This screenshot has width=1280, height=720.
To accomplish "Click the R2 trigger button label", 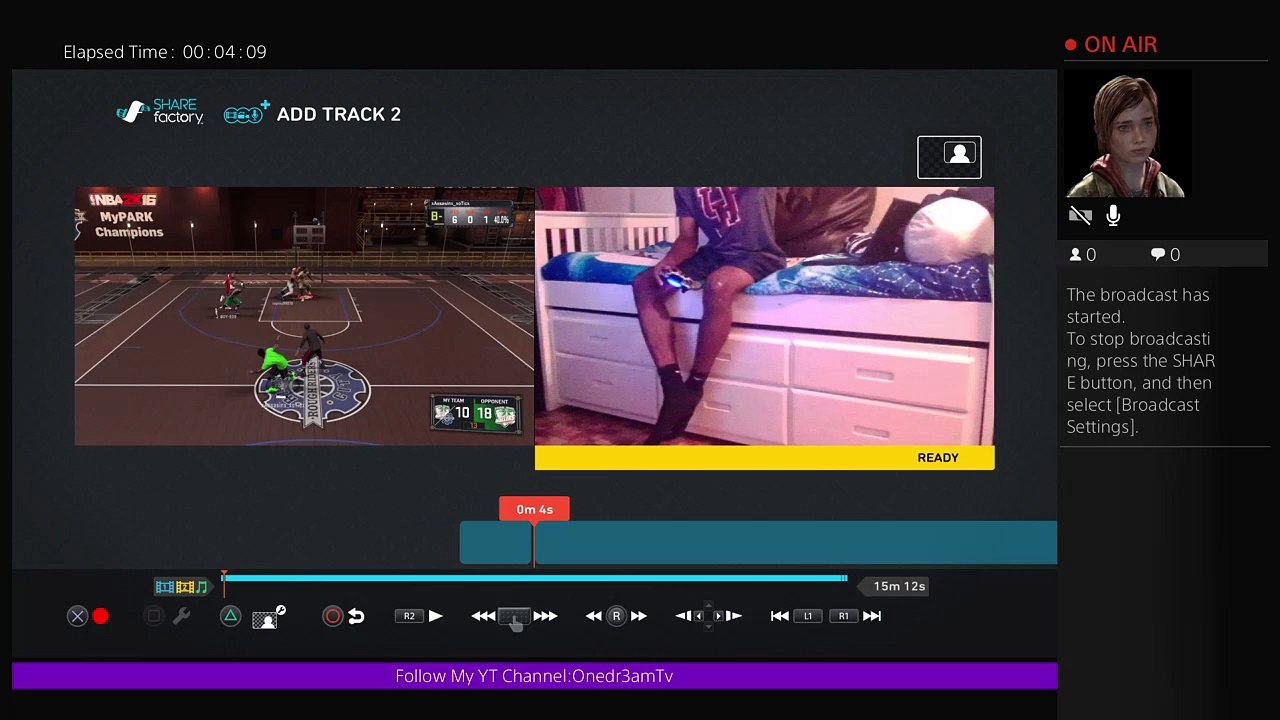I will click(x=409, y=616).
